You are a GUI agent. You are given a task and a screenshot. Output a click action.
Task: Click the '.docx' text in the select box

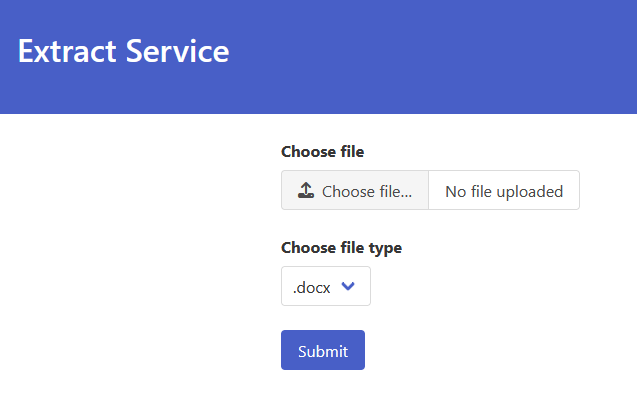click(x=312, y=288)
